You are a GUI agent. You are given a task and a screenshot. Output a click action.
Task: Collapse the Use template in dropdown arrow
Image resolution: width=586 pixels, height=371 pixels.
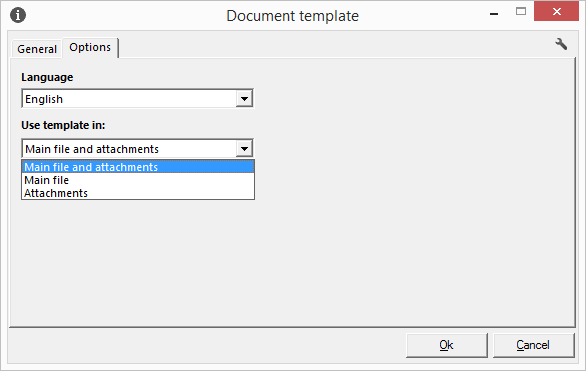pos(244,149)
